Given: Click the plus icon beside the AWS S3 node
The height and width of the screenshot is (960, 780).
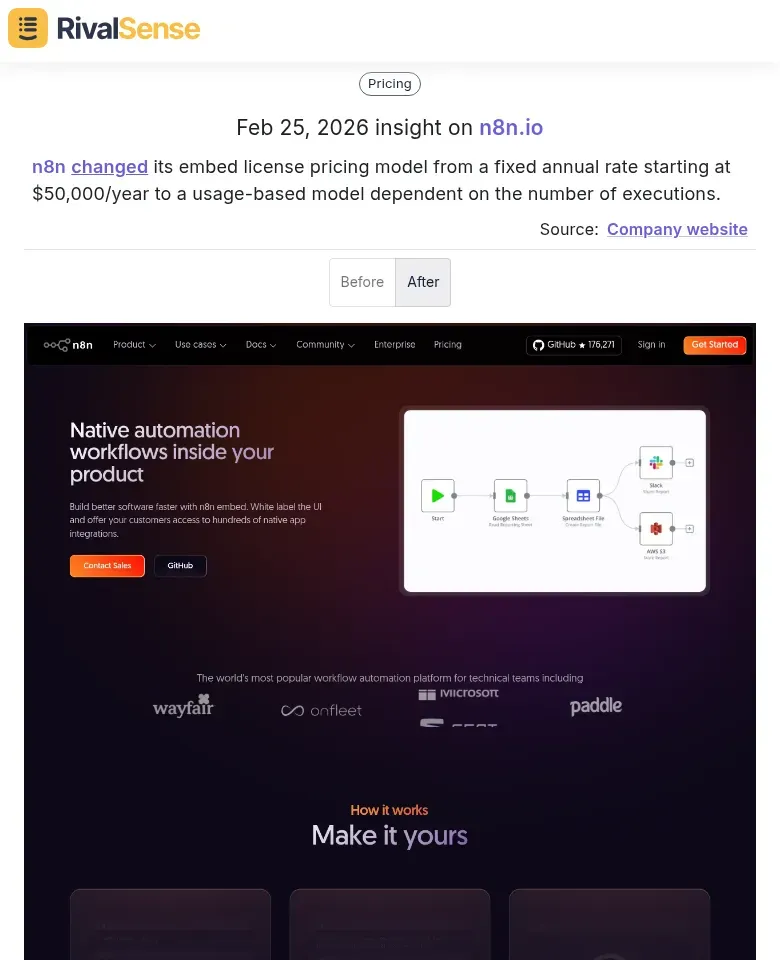Looking at the screenshot, I should pyautogui.click(x=688, y=530).
